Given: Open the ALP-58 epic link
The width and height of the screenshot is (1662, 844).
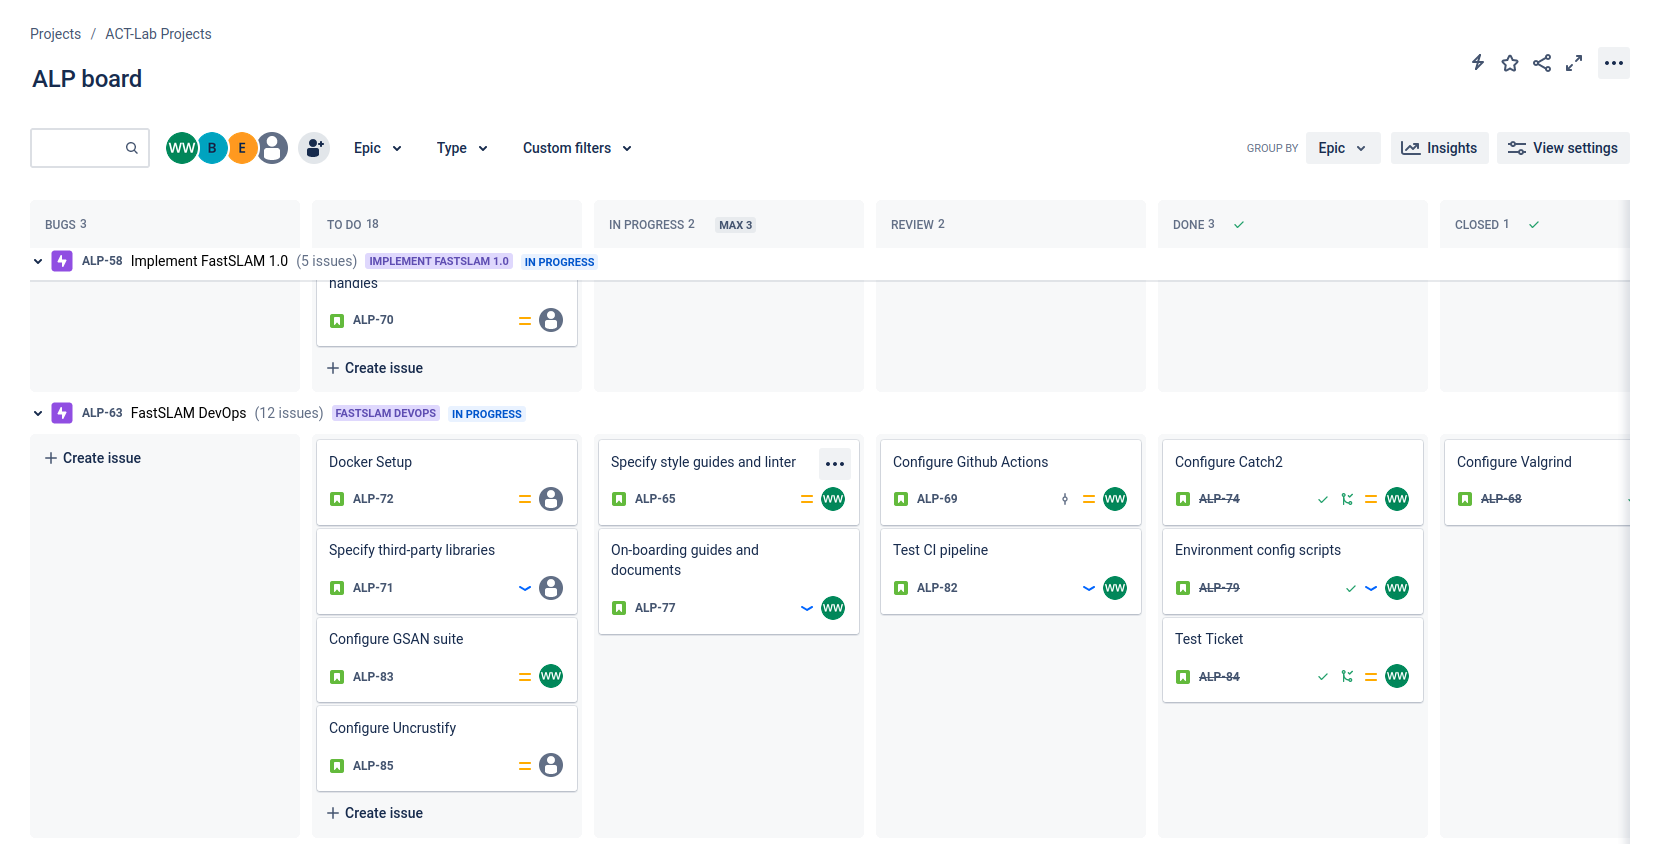Looking at the screenshot, I should coord(102,261).
